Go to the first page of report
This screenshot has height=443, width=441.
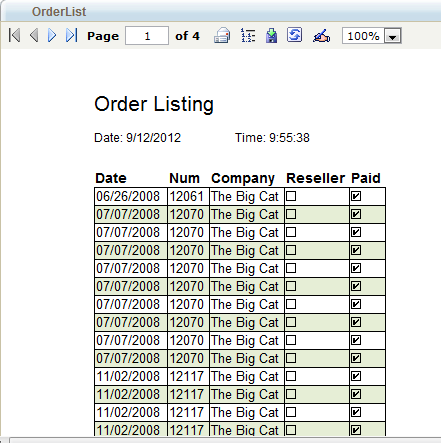click(x=15, y=35)
